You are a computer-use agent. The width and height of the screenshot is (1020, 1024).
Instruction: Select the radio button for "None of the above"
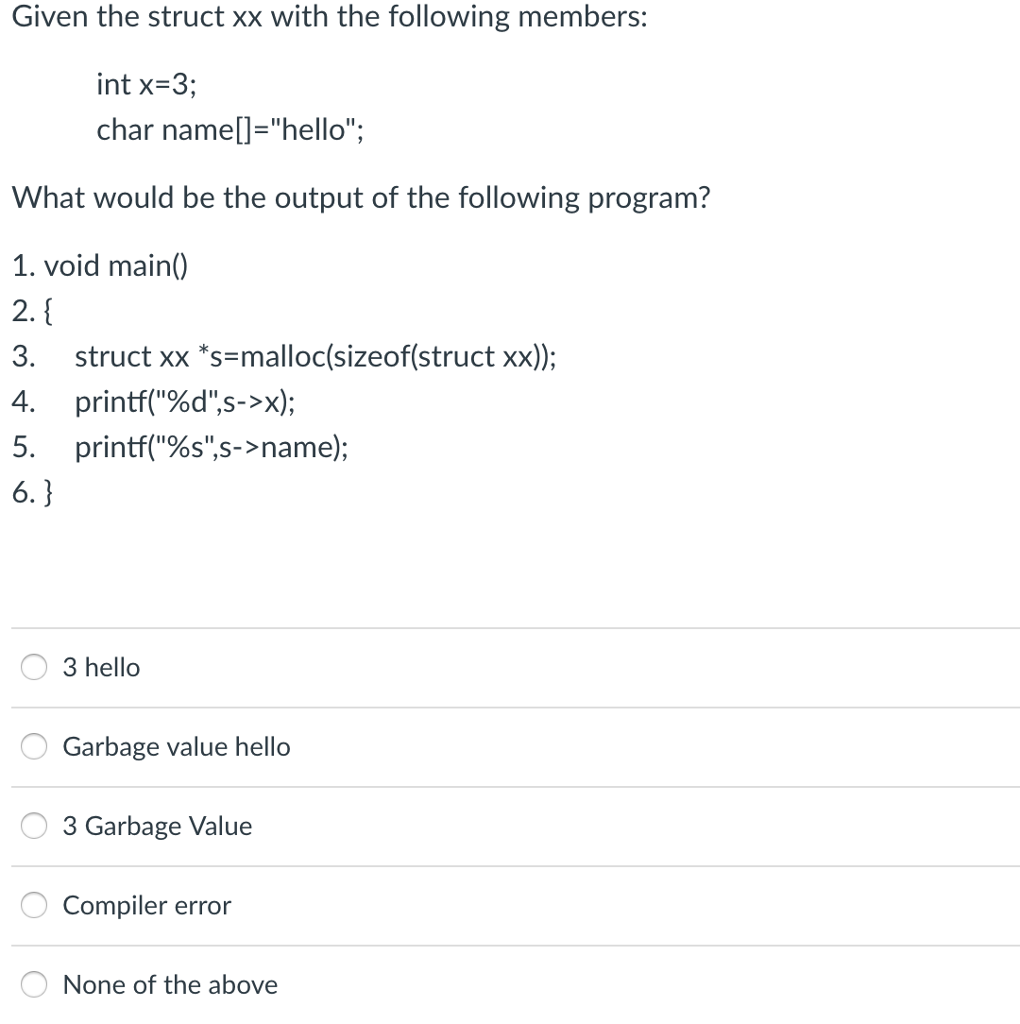33,984
